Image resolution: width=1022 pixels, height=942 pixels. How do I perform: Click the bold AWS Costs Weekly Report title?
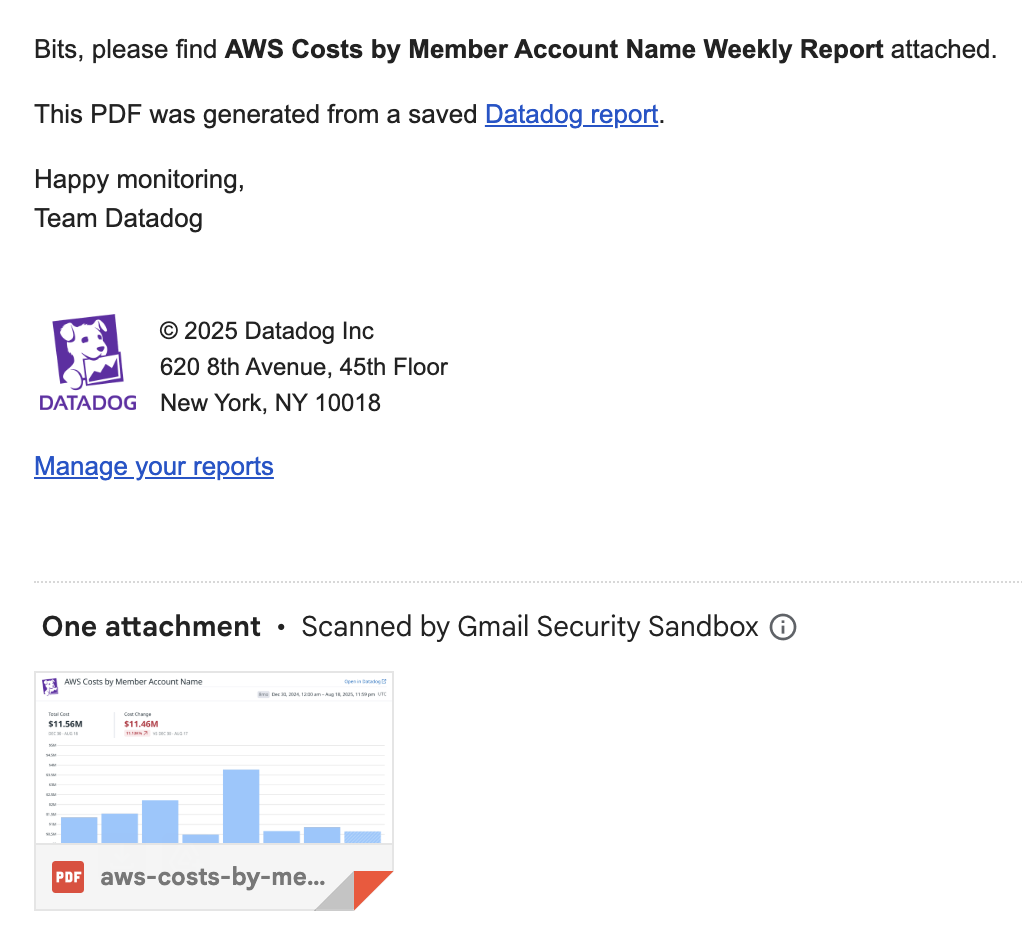(x=554, y=50)
